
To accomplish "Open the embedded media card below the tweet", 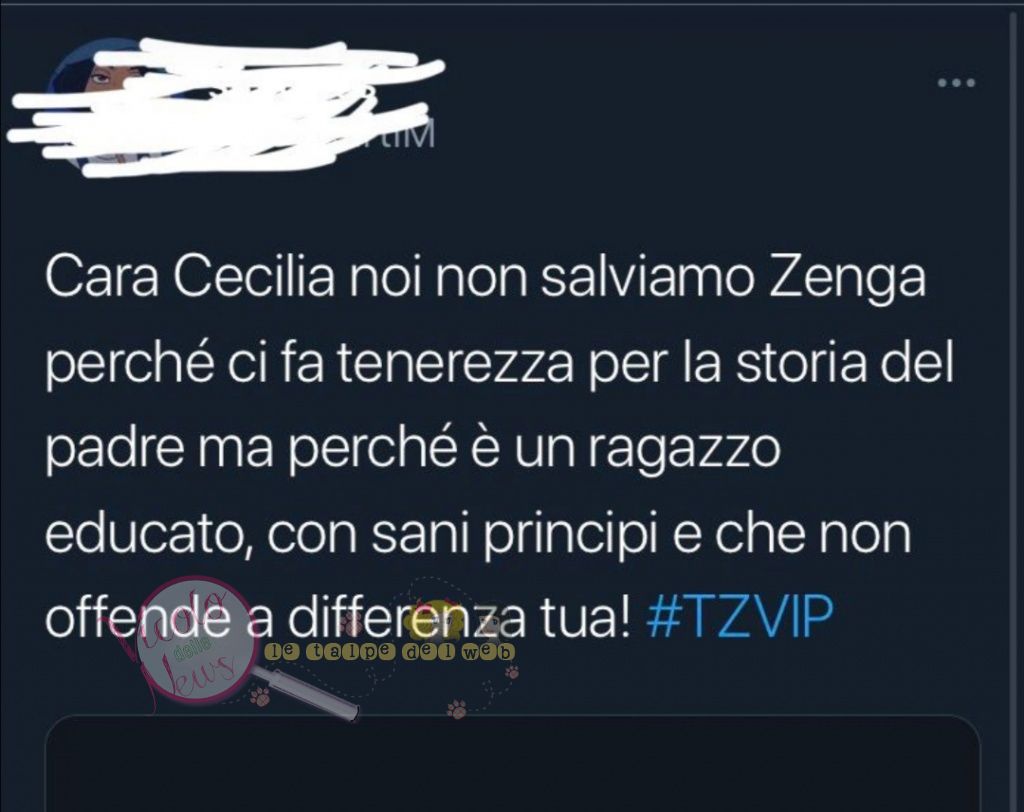I will tap(513, 764).
